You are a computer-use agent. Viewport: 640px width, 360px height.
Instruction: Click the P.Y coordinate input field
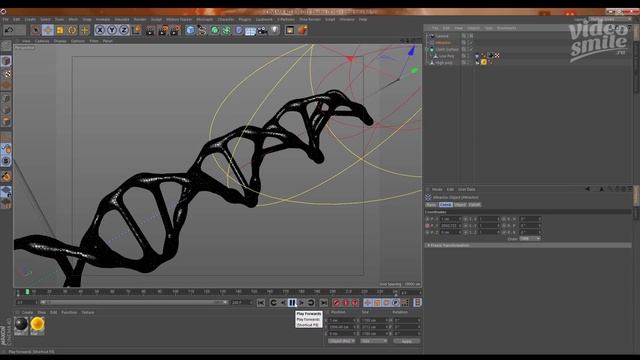(451, 225)
